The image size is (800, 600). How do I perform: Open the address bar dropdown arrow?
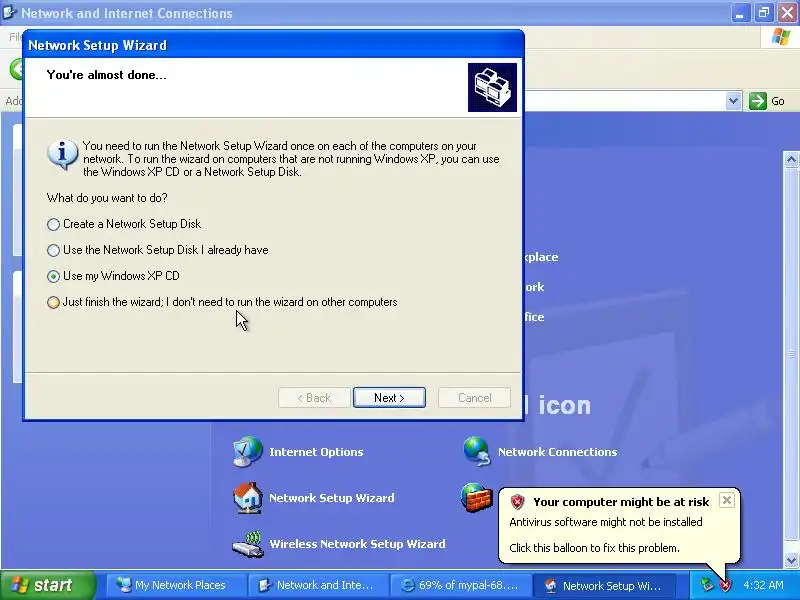point(733,101)
